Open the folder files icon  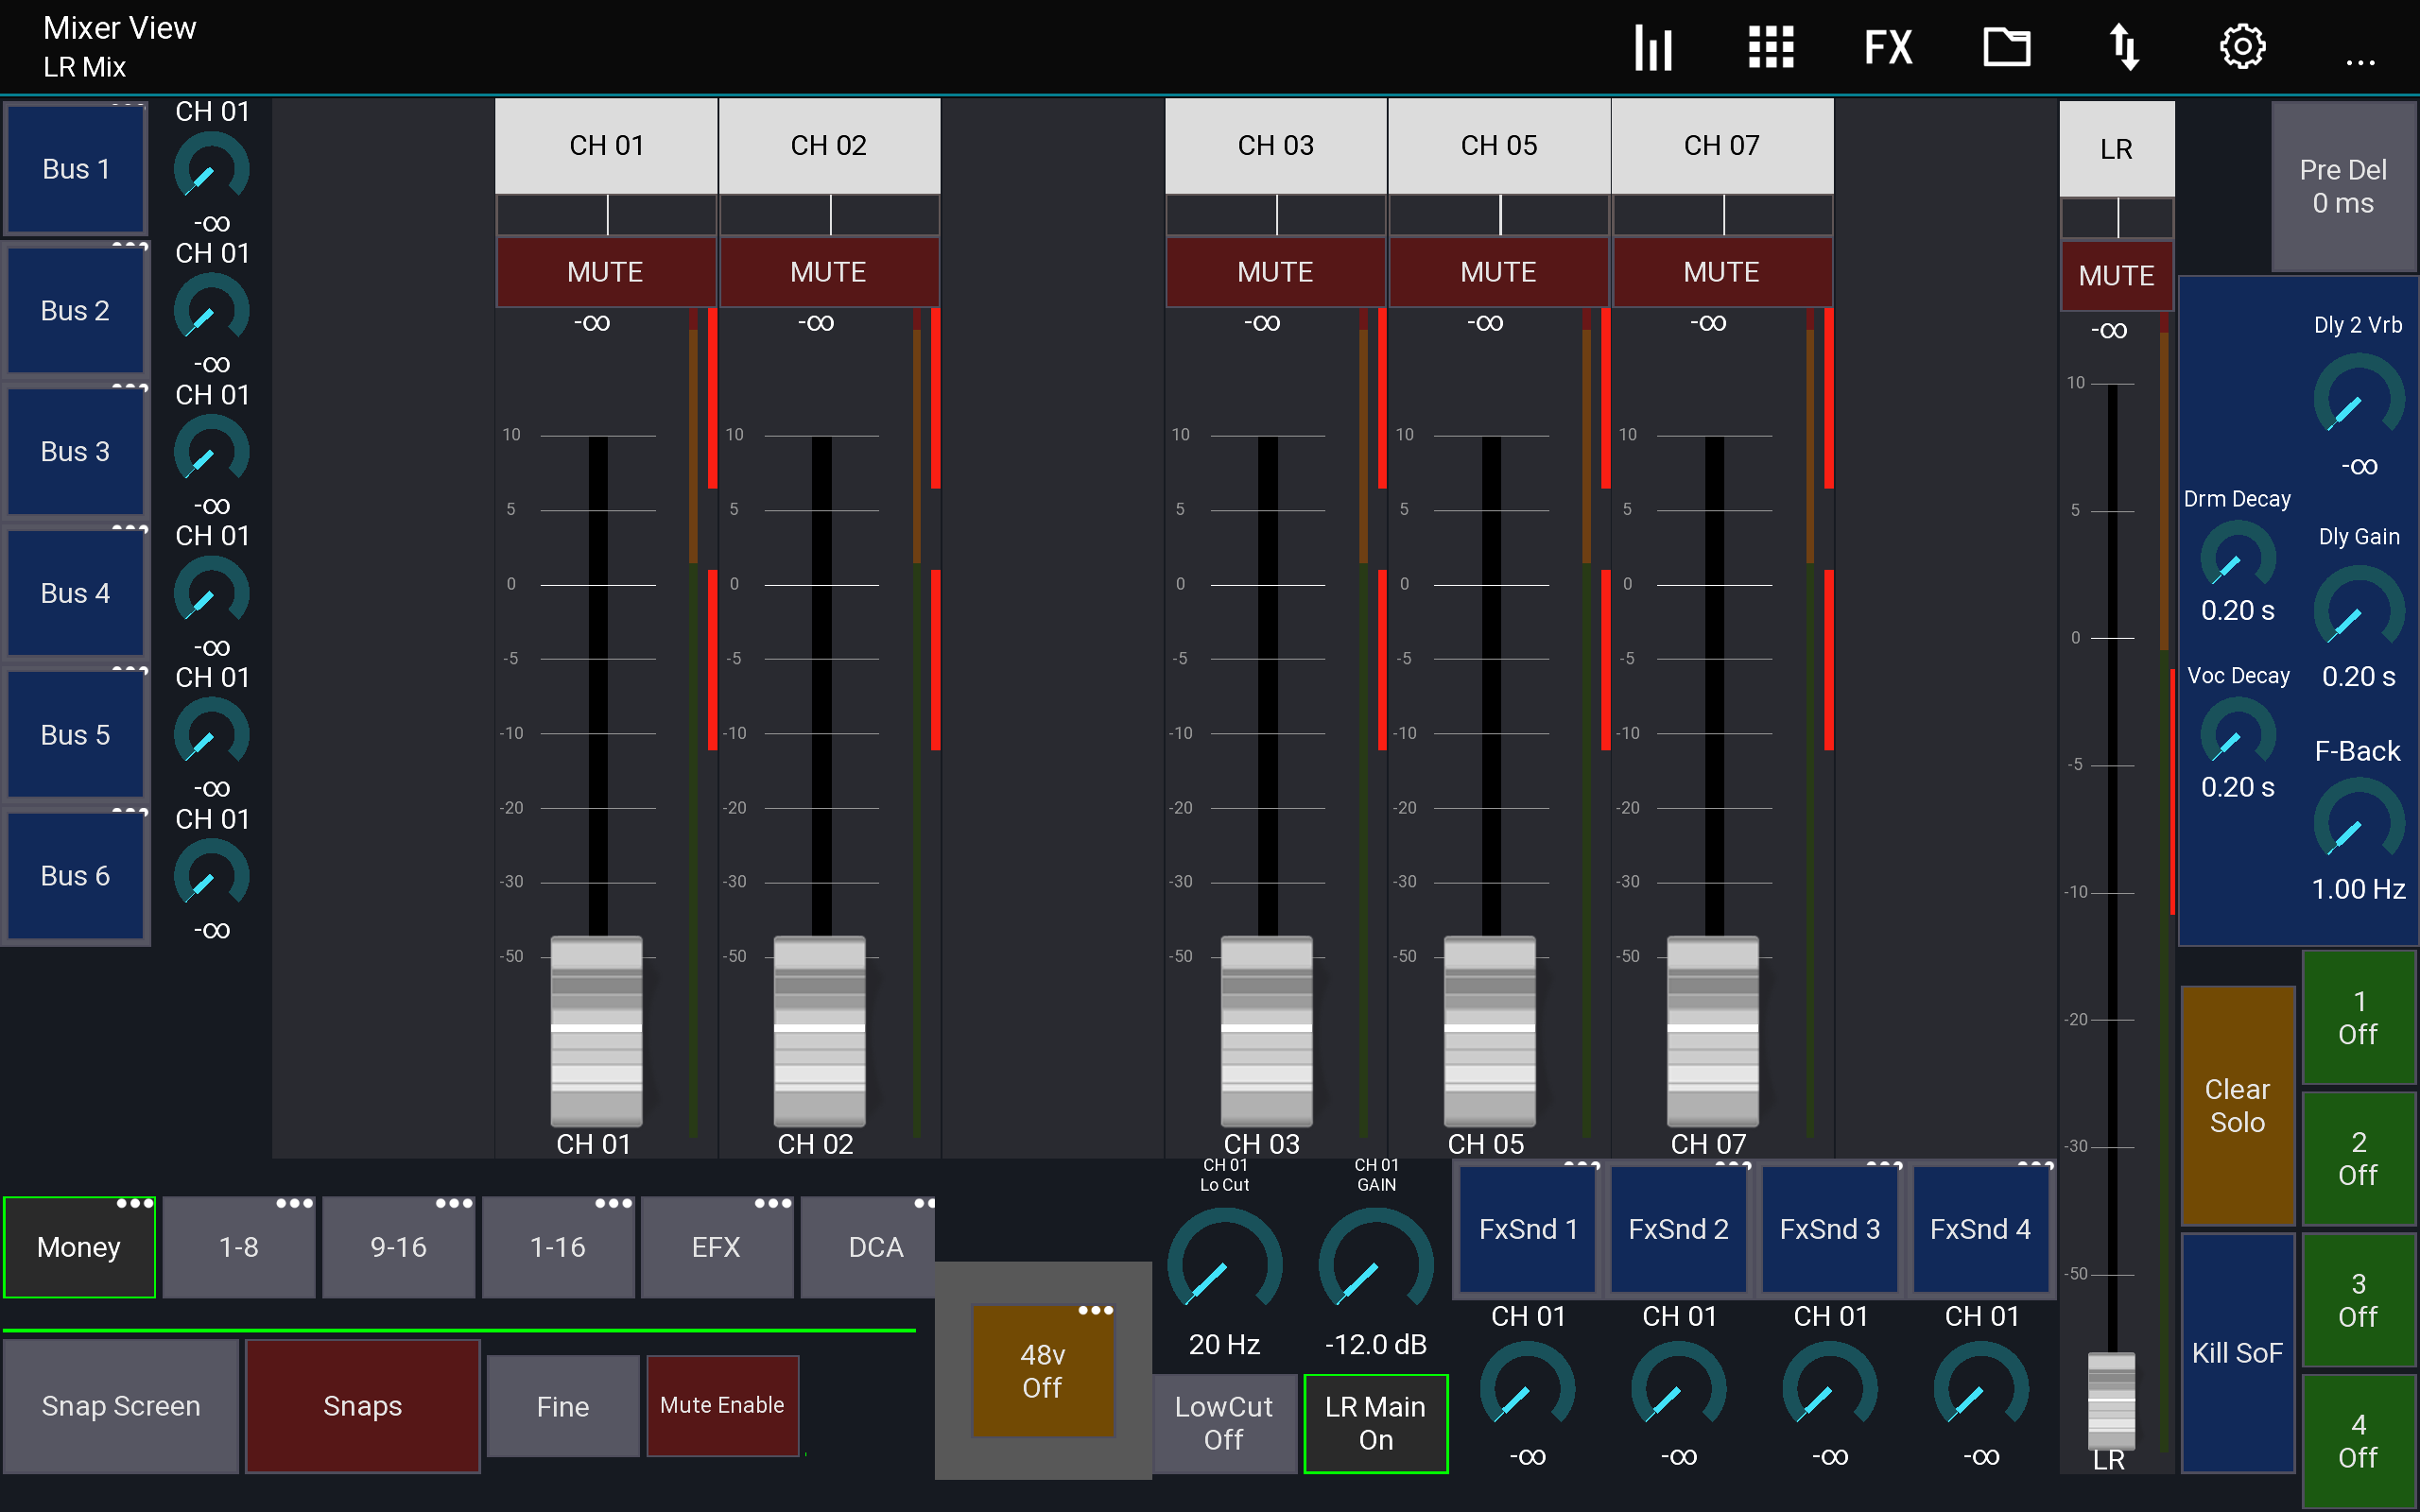click(x=2006, y=47)
